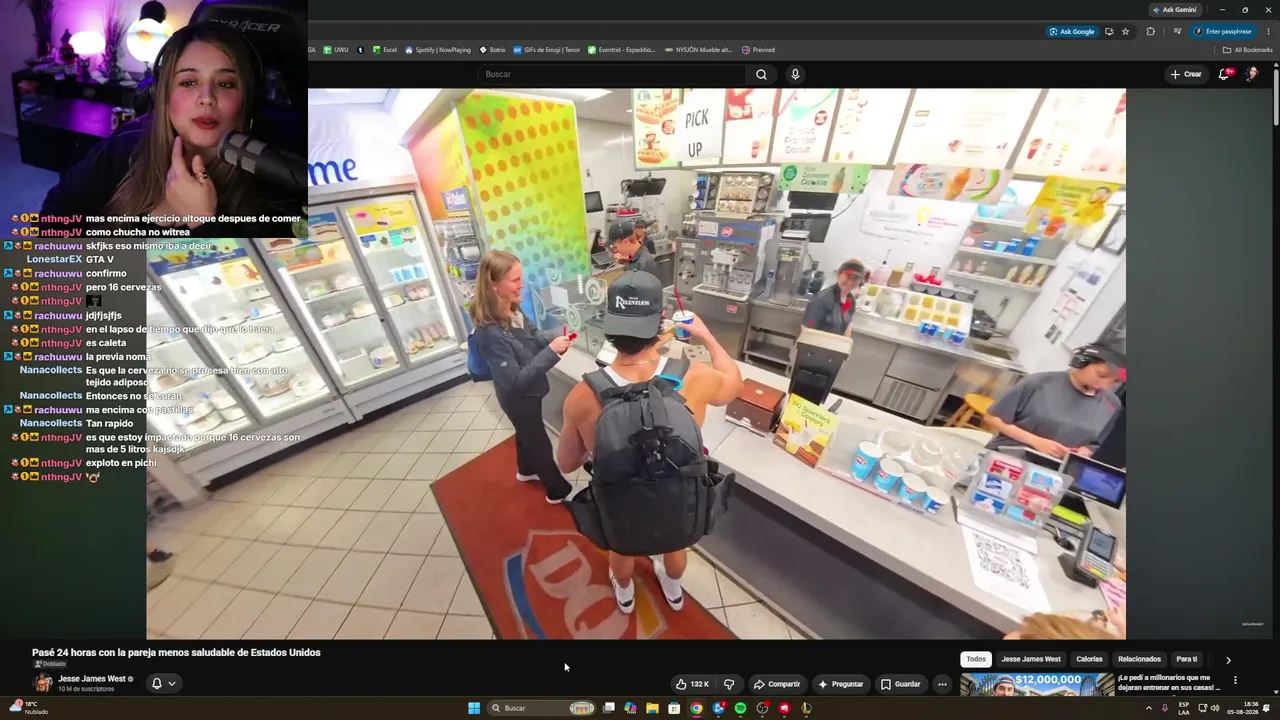Viewport: 1280px width, 720px height.
Task: Start voice search with the microphone icon
Action: pos(795,74)
